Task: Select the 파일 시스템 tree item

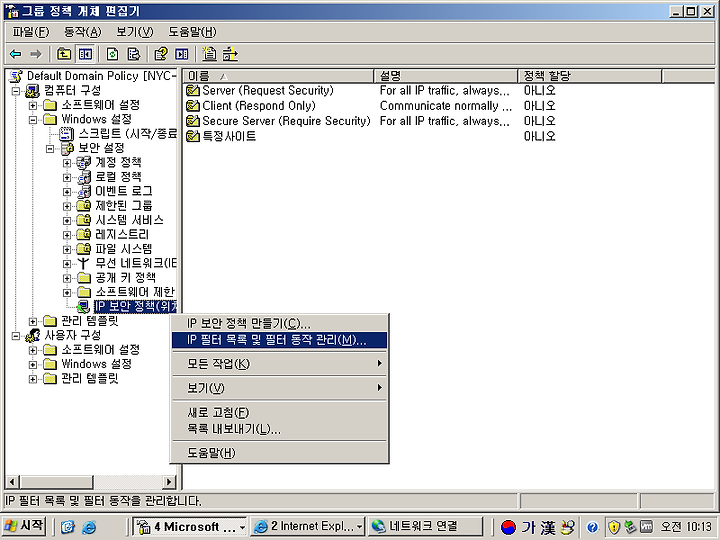Action: 123,249
